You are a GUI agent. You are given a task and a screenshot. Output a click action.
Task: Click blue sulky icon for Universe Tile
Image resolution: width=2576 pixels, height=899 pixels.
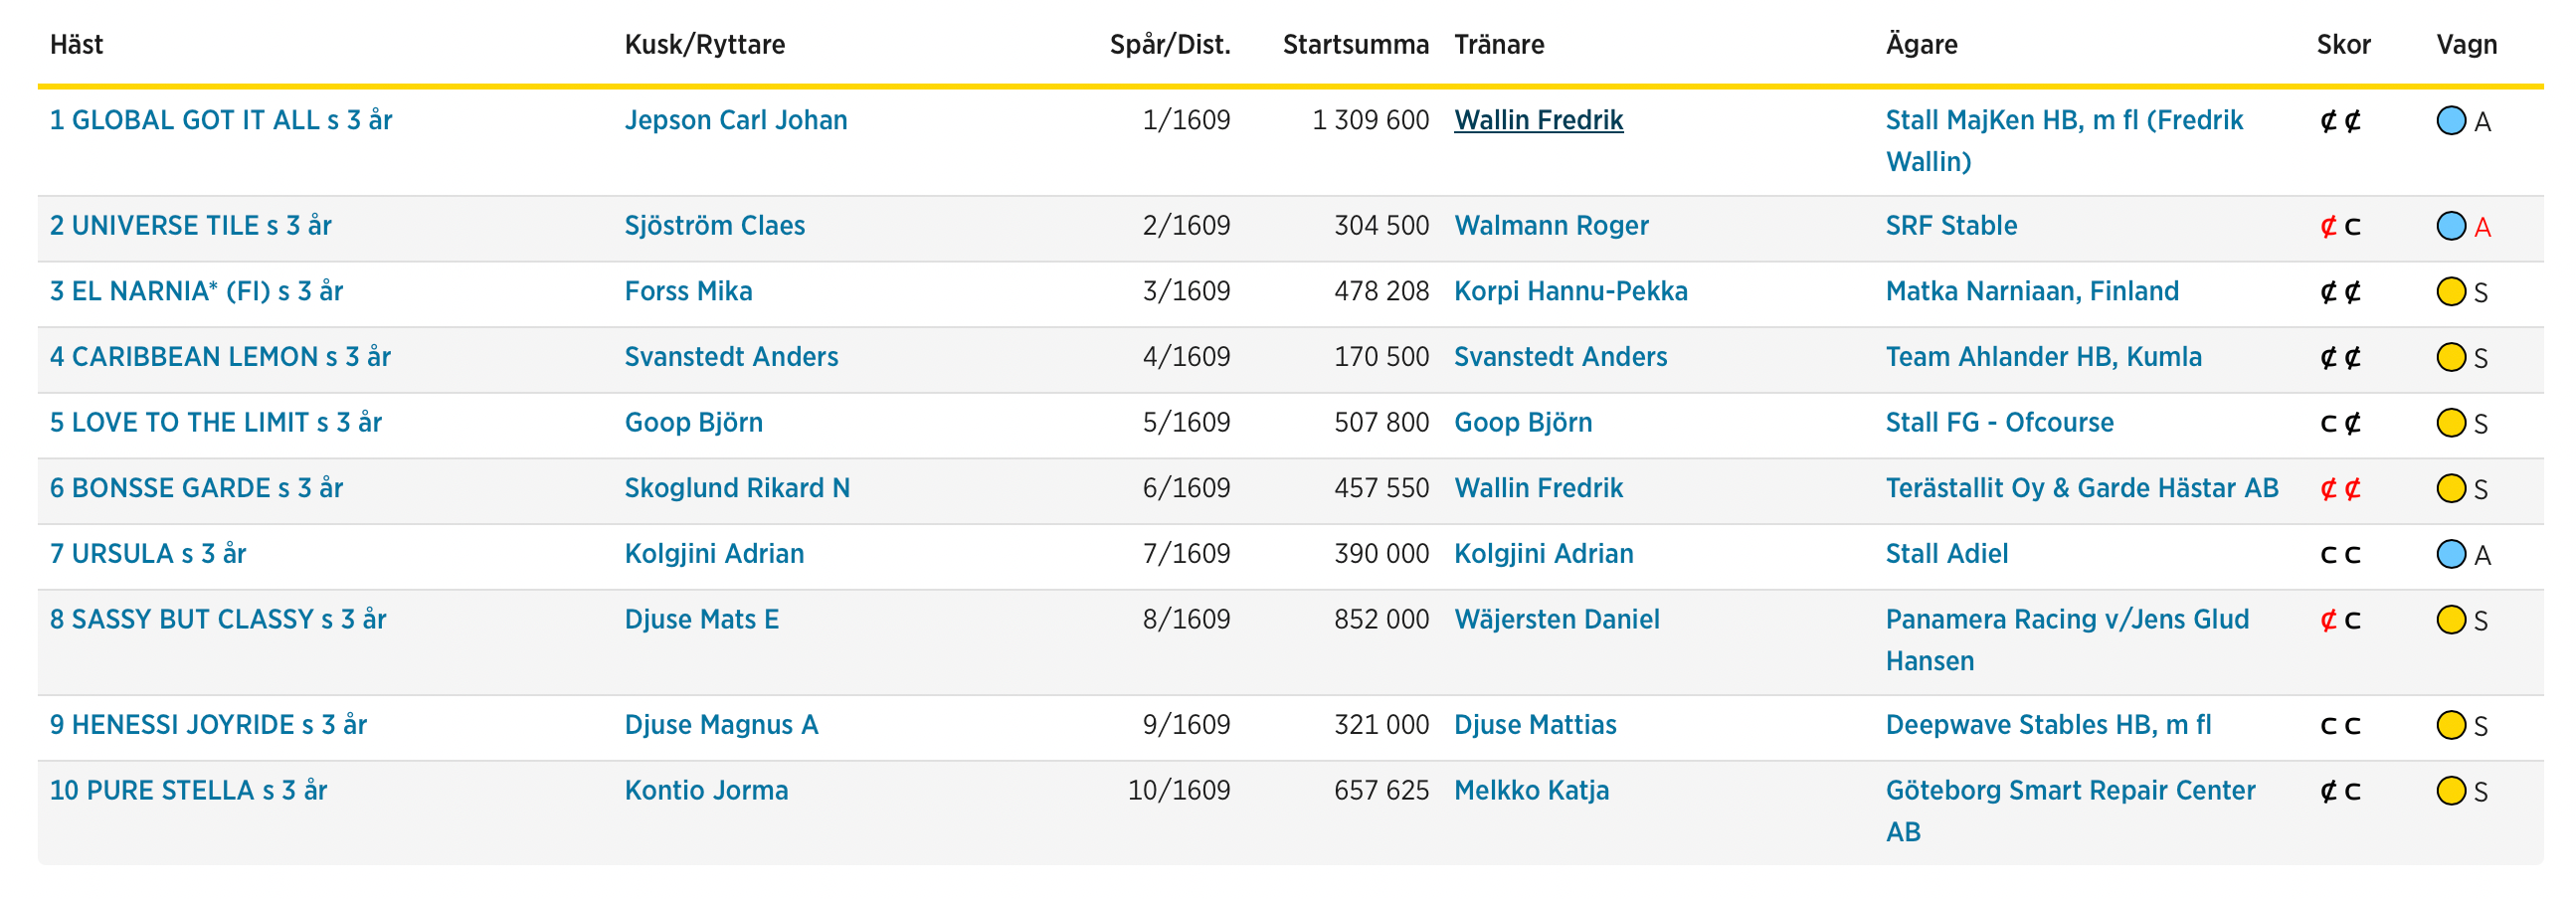click(x=2451, y=226)
